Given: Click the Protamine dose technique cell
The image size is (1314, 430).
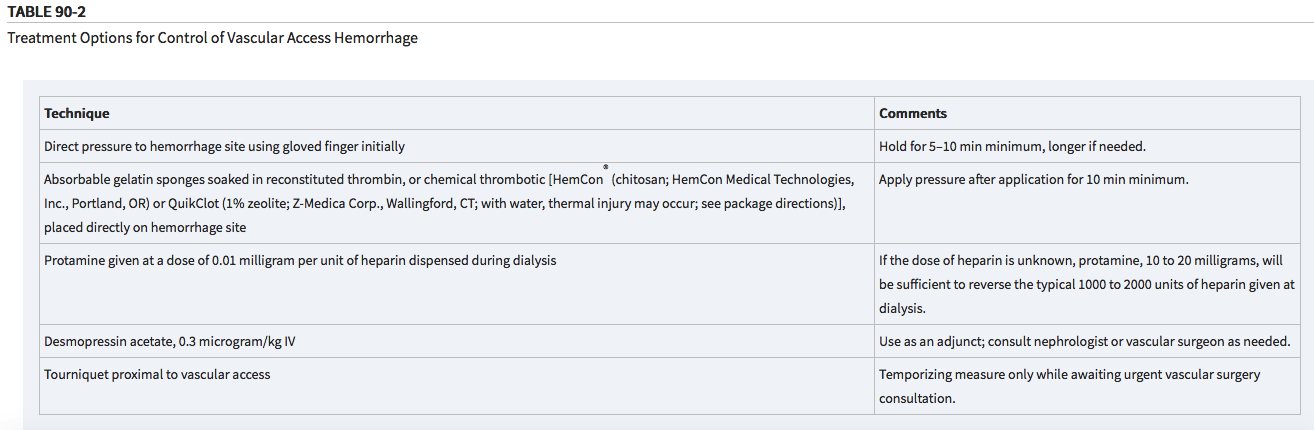Looking at the screenshot, I should point(456,284).
